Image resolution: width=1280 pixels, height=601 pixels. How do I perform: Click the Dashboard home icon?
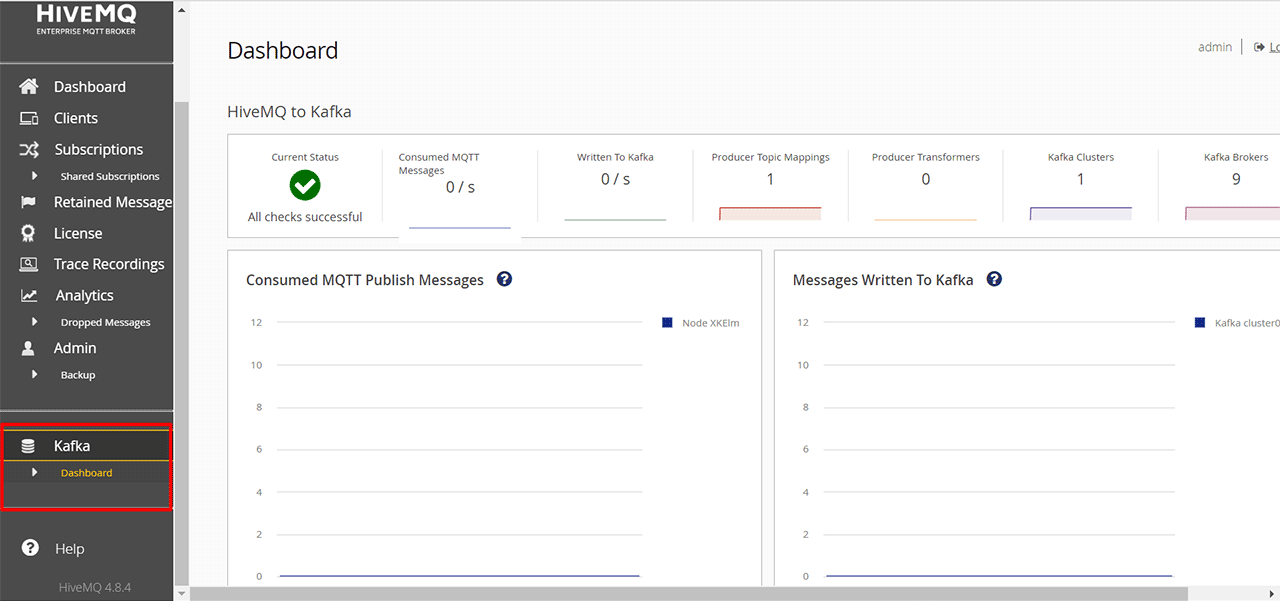pos(30,87)
